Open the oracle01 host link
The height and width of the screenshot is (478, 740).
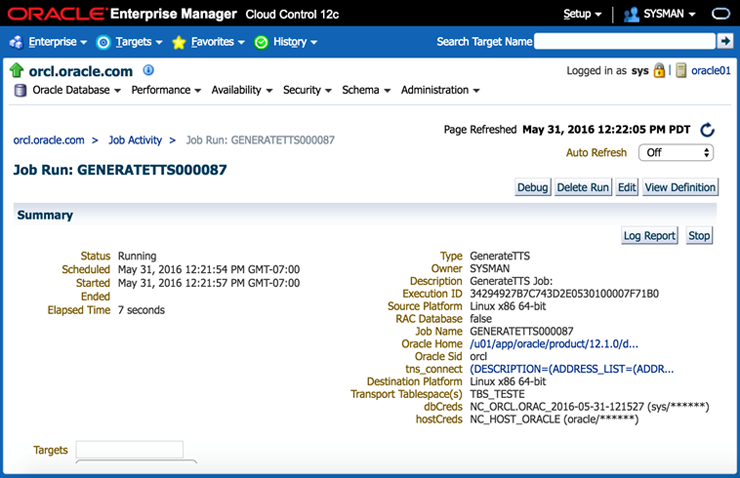(x=711, y=70)
